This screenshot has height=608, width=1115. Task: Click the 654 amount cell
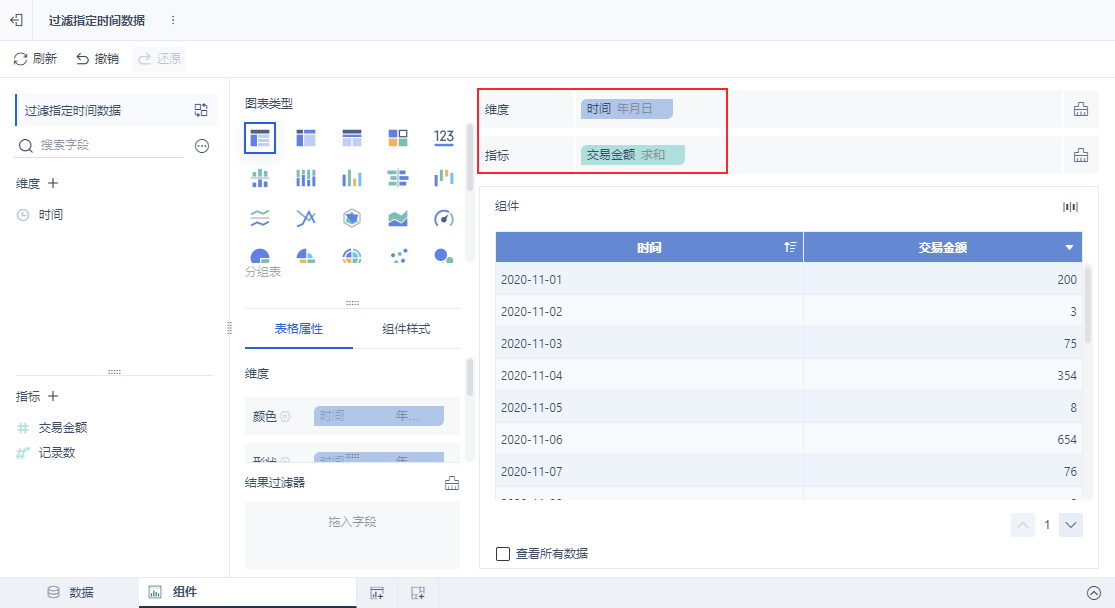[x=943, y=439]
